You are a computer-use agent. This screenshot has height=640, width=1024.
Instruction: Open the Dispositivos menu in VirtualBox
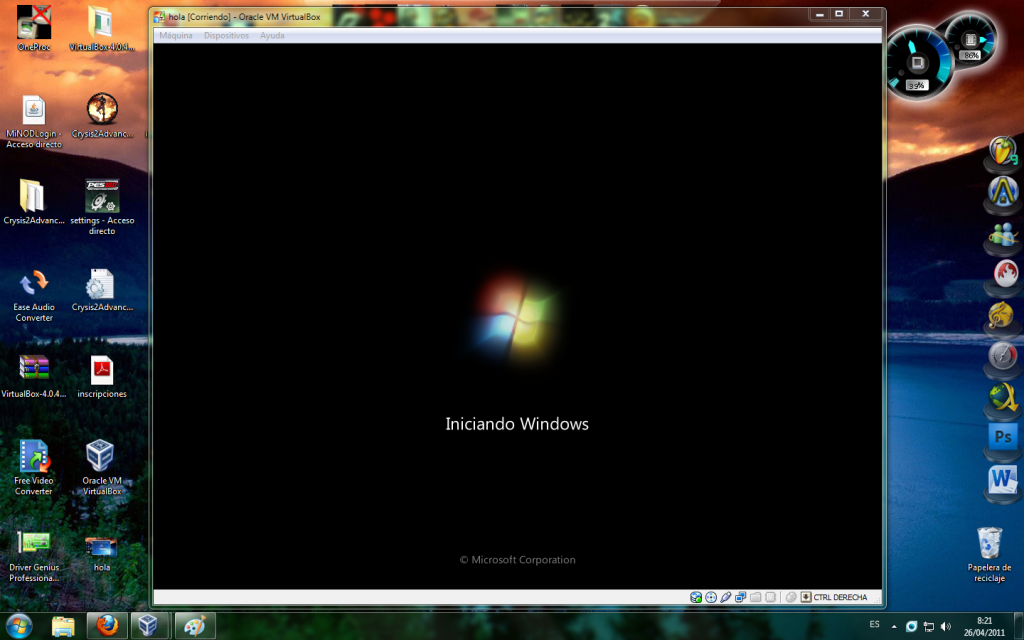coord(226,35)
